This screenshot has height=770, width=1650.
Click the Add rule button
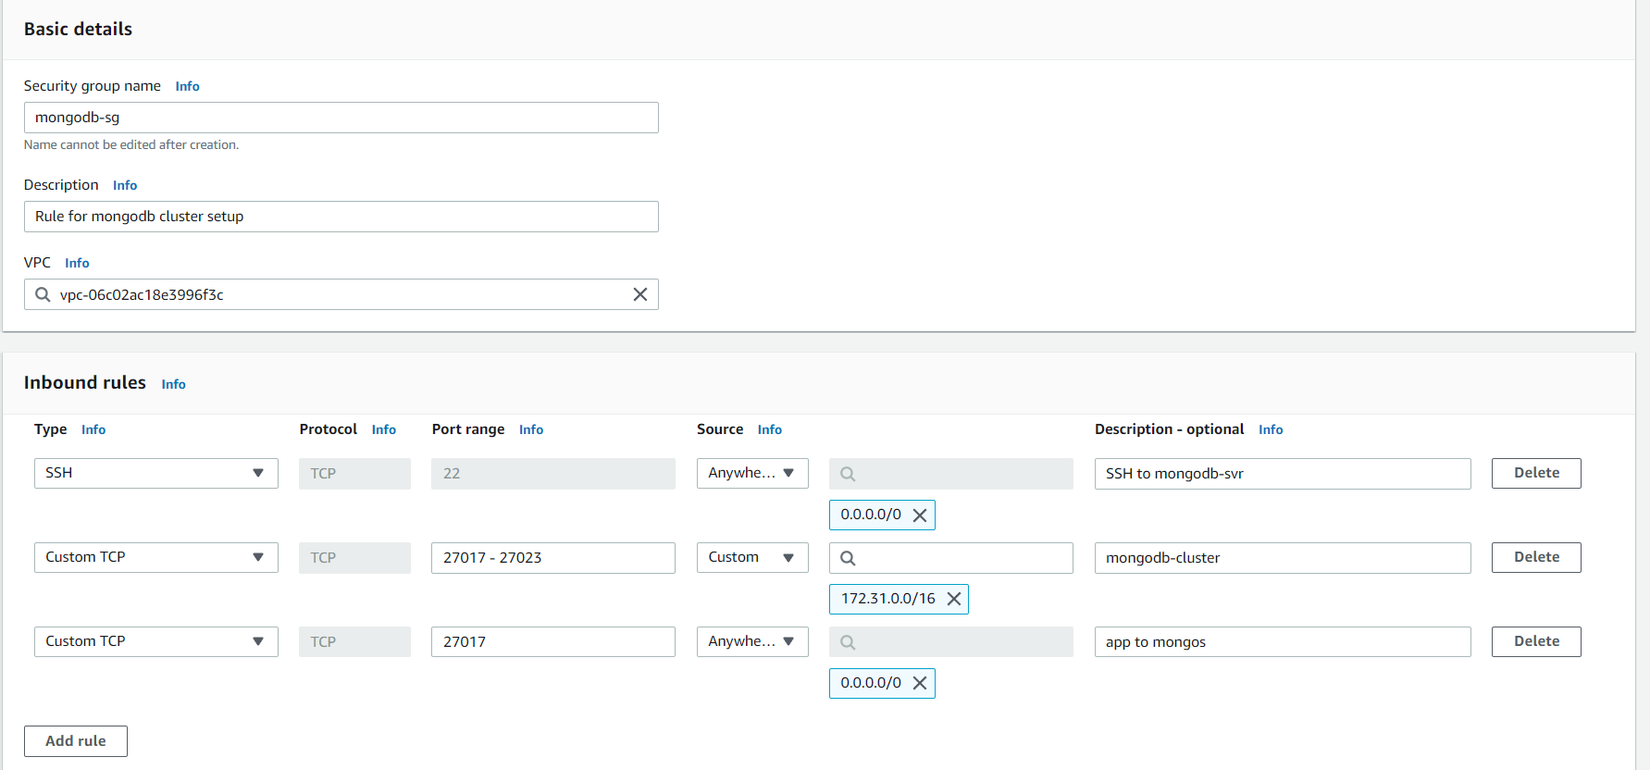coord(76,741)
